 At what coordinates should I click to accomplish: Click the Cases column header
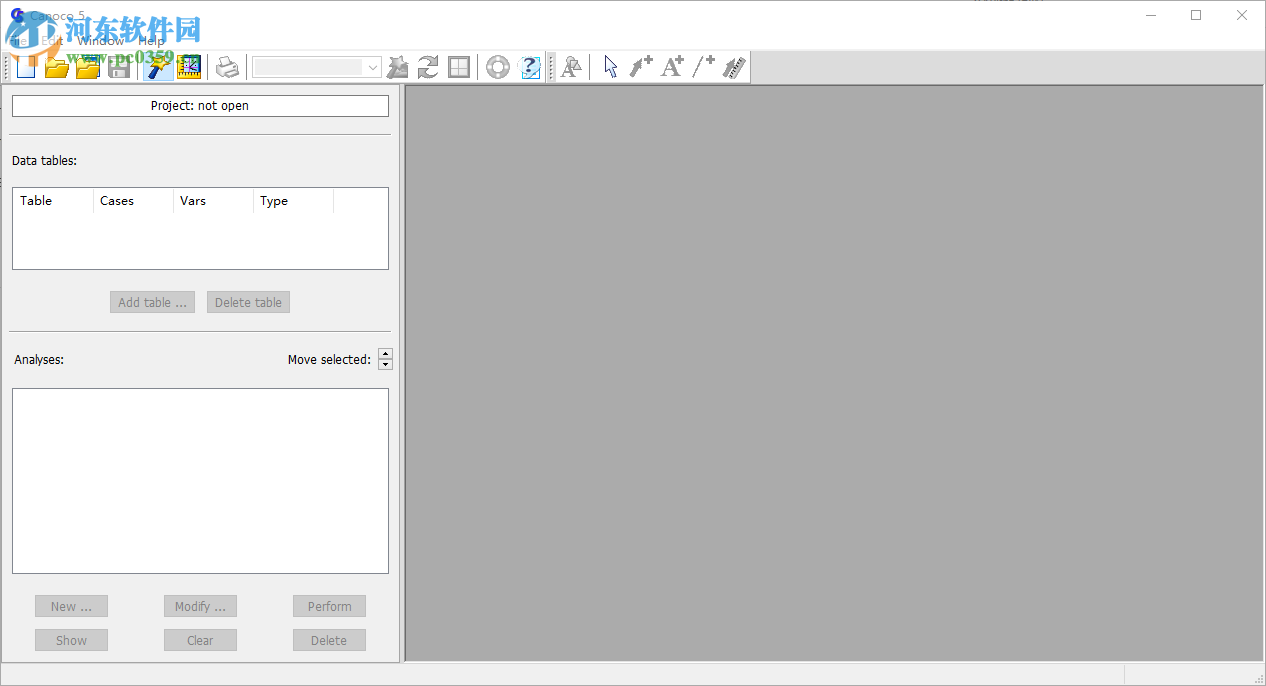coord(133,201)
